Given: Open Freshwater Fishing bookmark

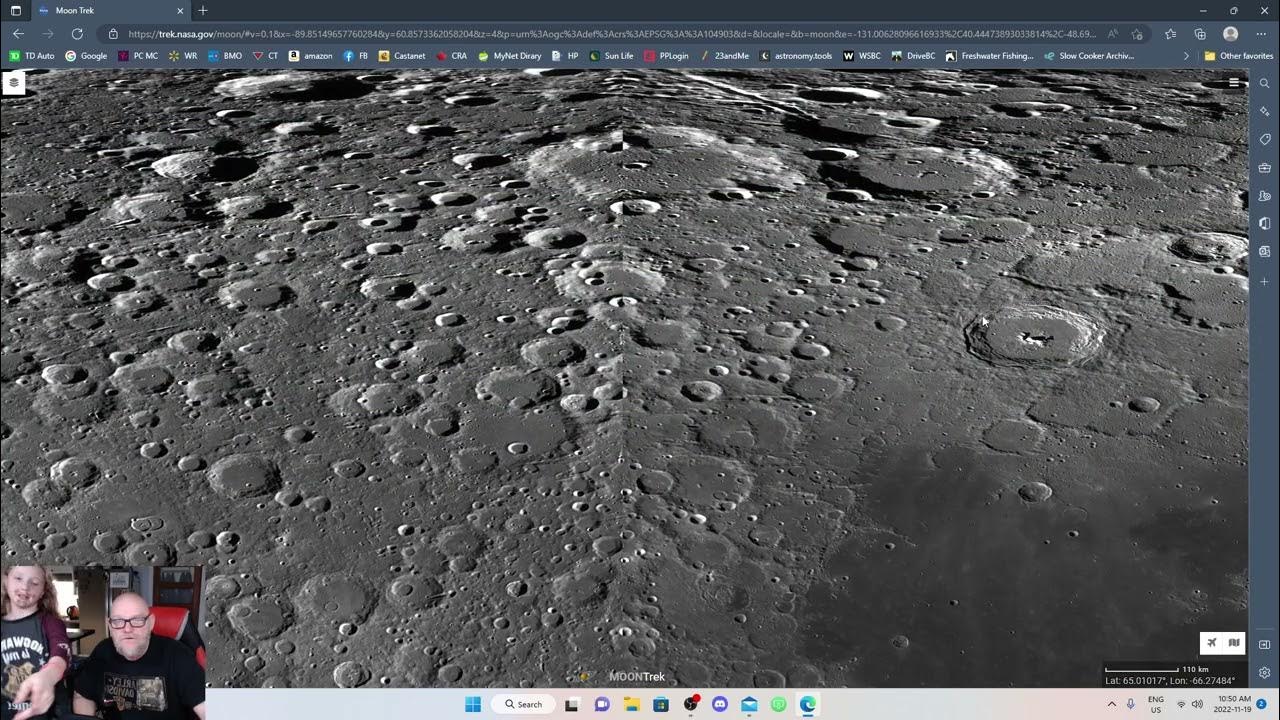Looking at the screenshot, I should [990, 56].
